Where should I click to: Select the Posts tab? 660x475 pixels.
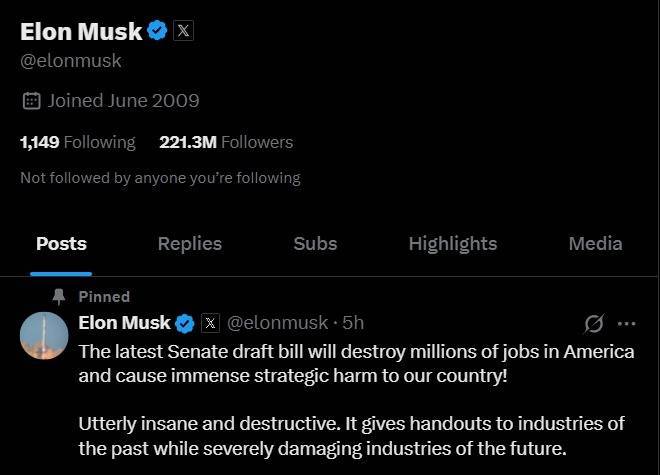(61, 243)
